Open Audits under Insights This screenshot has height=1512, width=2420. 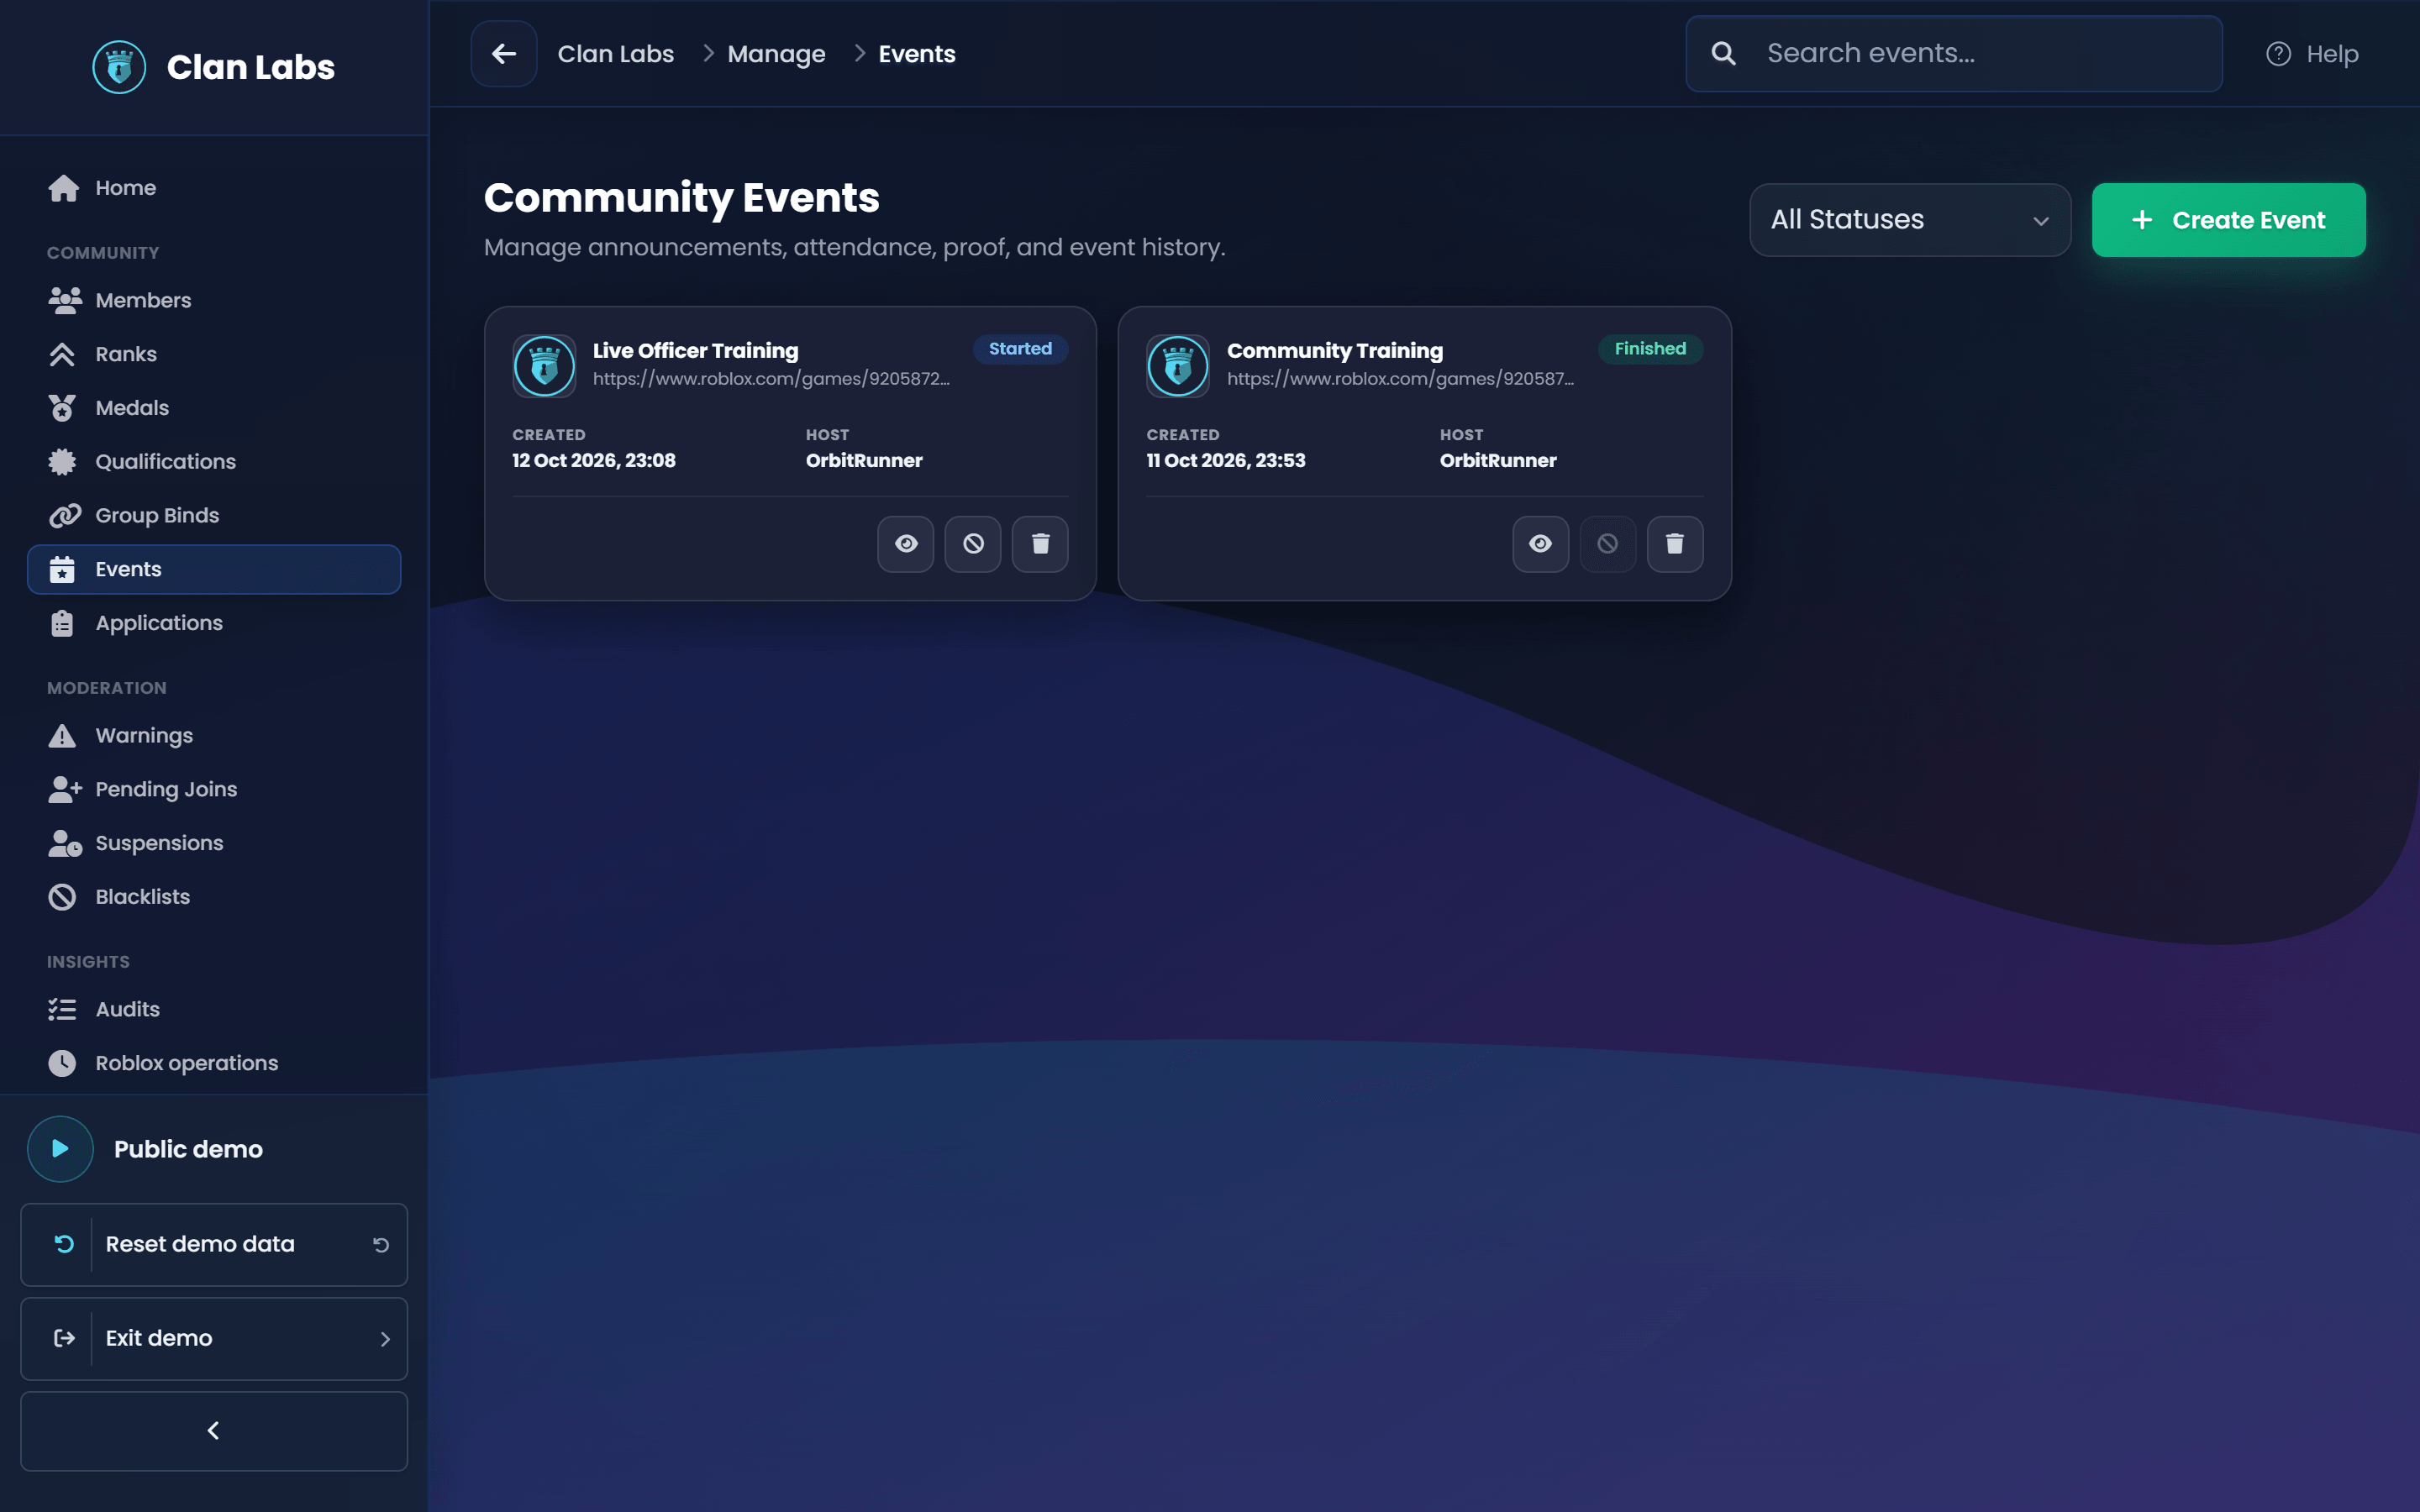(214, 1009)
